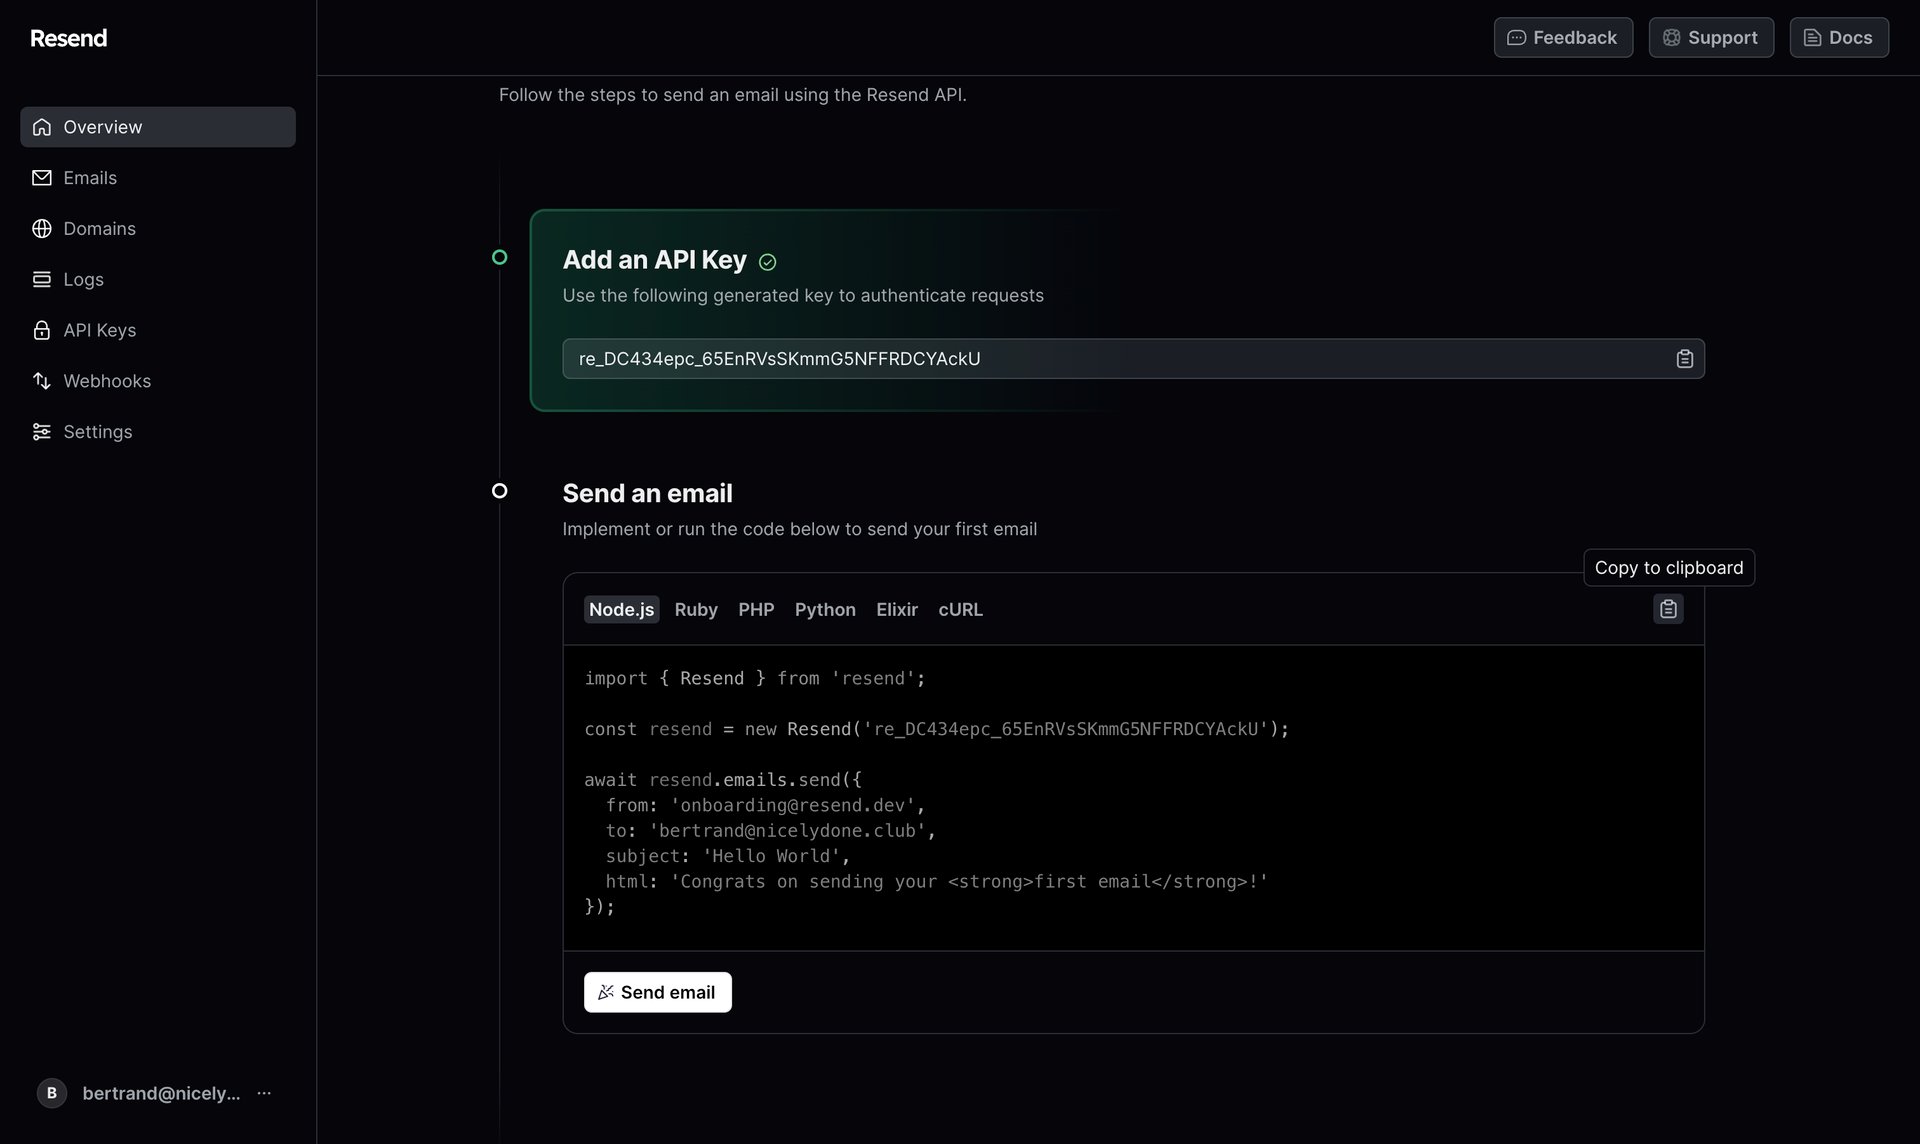Open Webhooks via its sidebar icon

coord(41,381)
